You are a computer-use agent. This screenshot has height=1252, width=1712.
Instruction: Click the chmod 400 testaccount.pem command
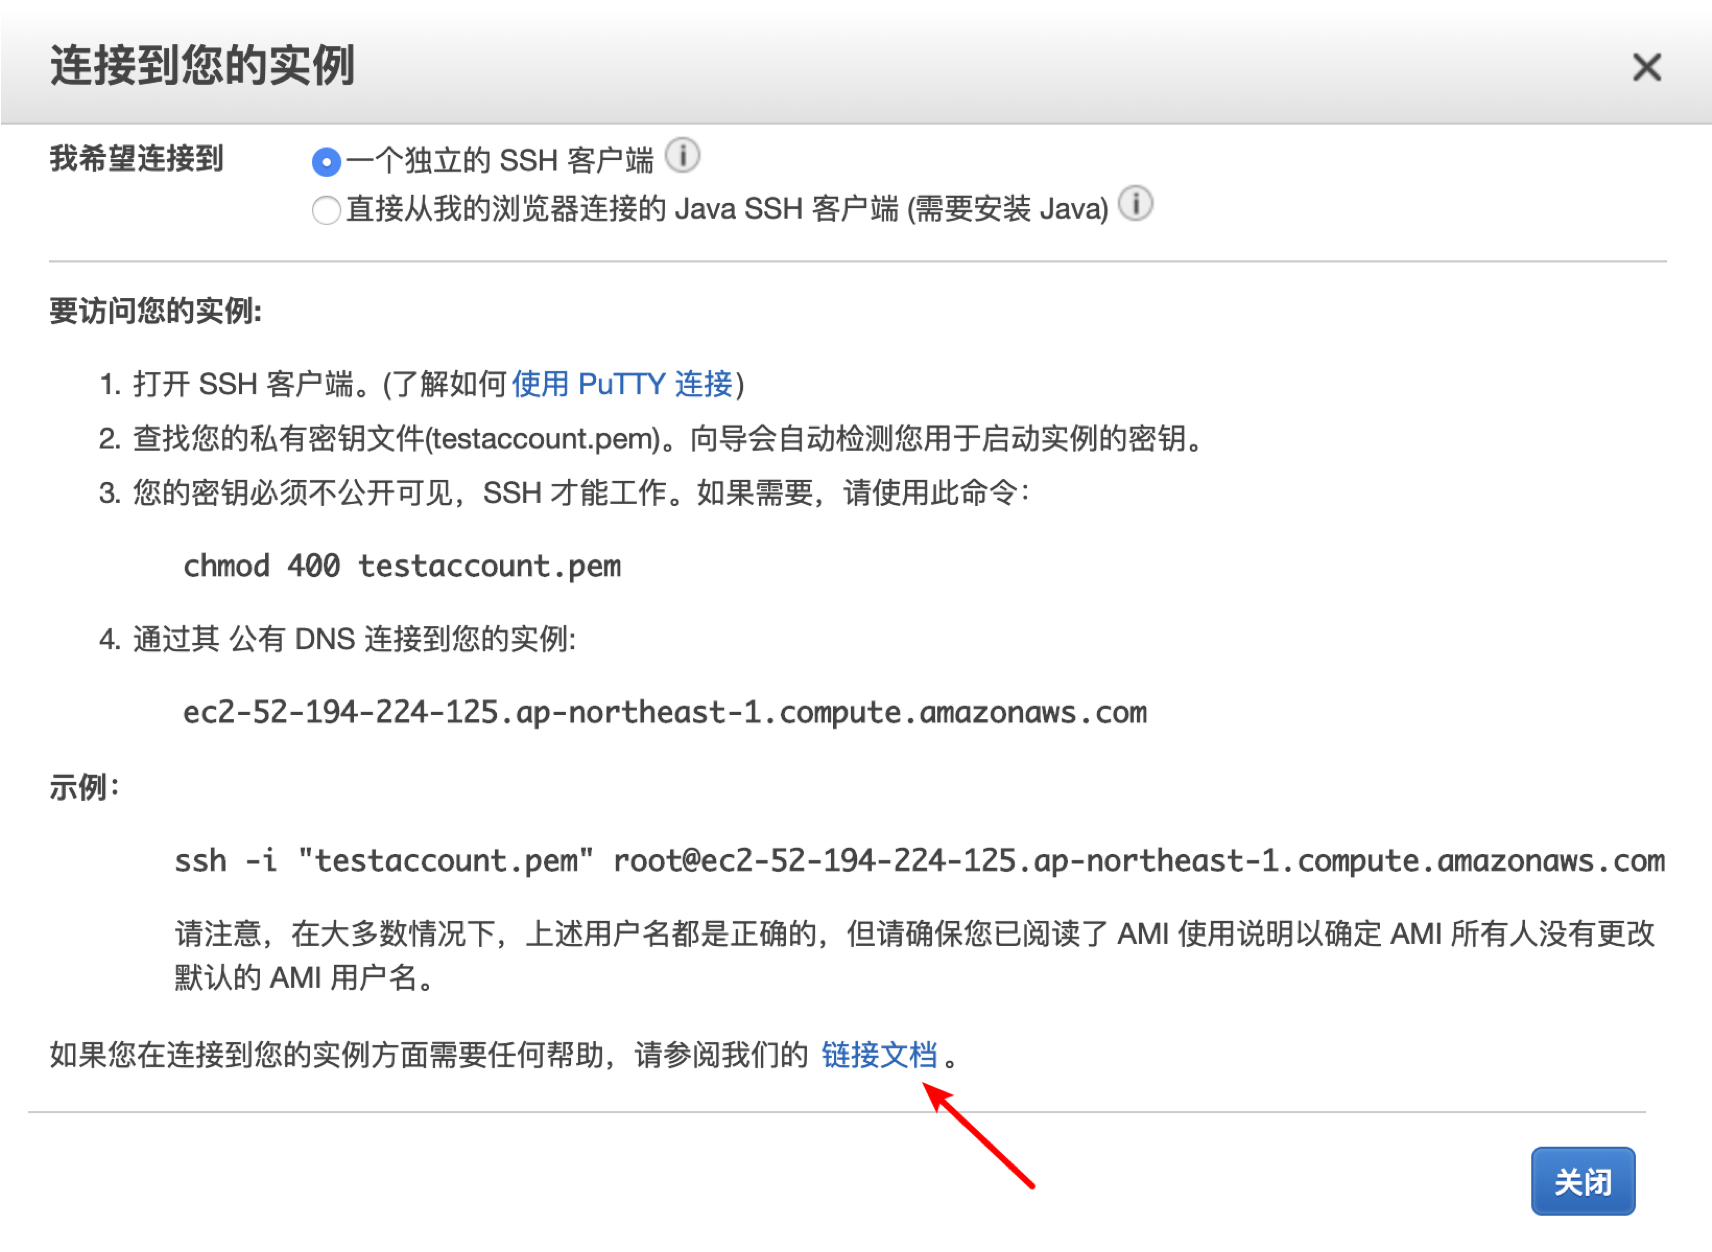pyautogui.click(x=402, y=566)
